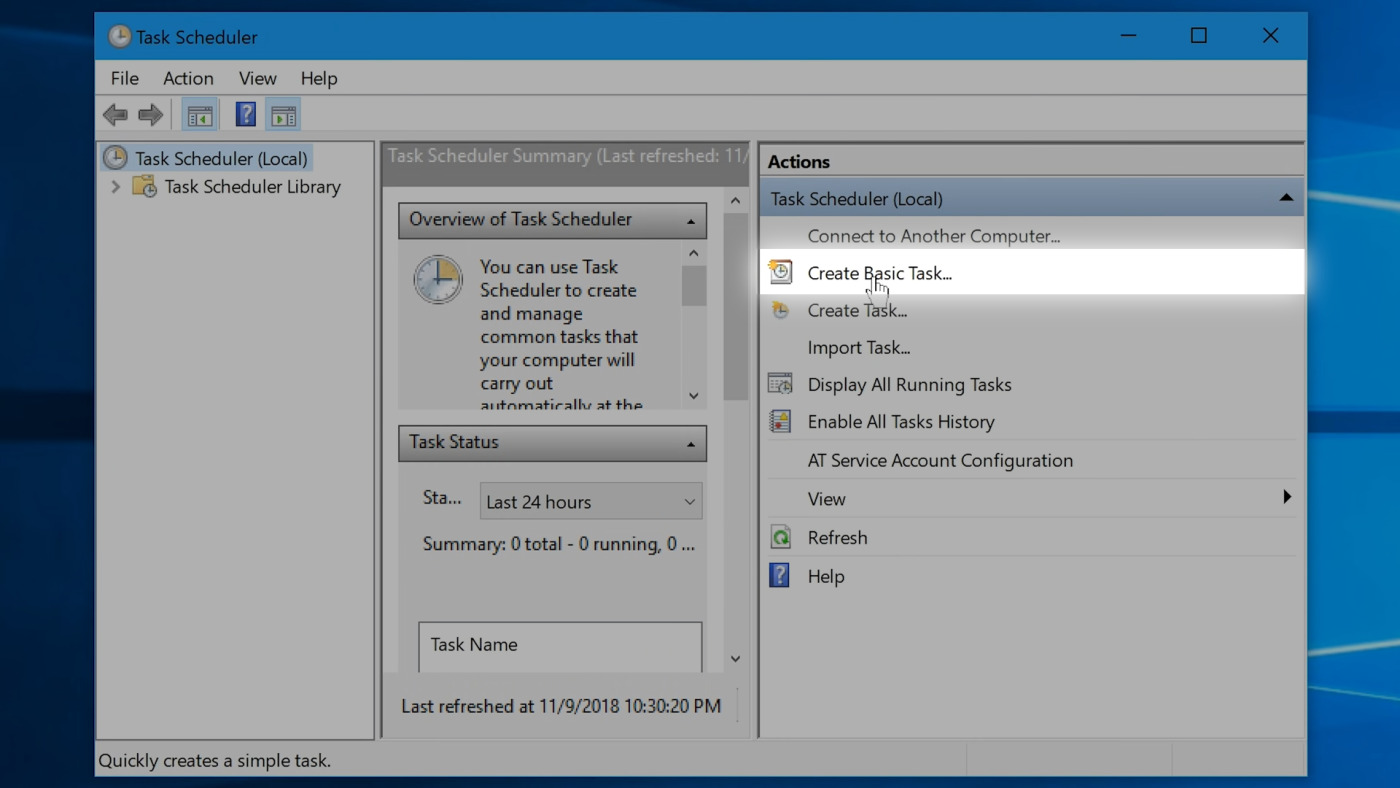Maximize the Task Scheduler window
This screenshot has width=1400, height=788.
pyautogui.click(x=1199, y=36)
